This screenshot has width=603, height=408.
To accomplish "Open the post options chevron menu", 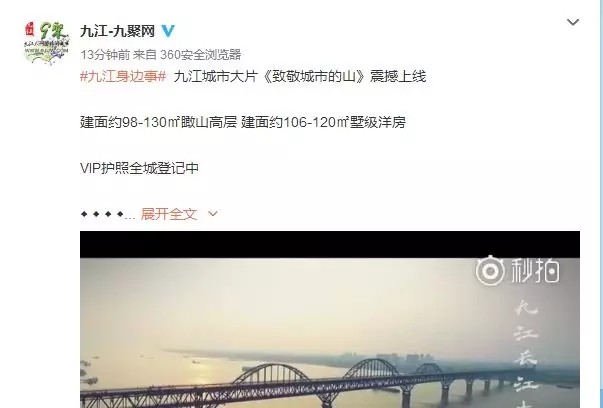I will [x=573, y=22].
